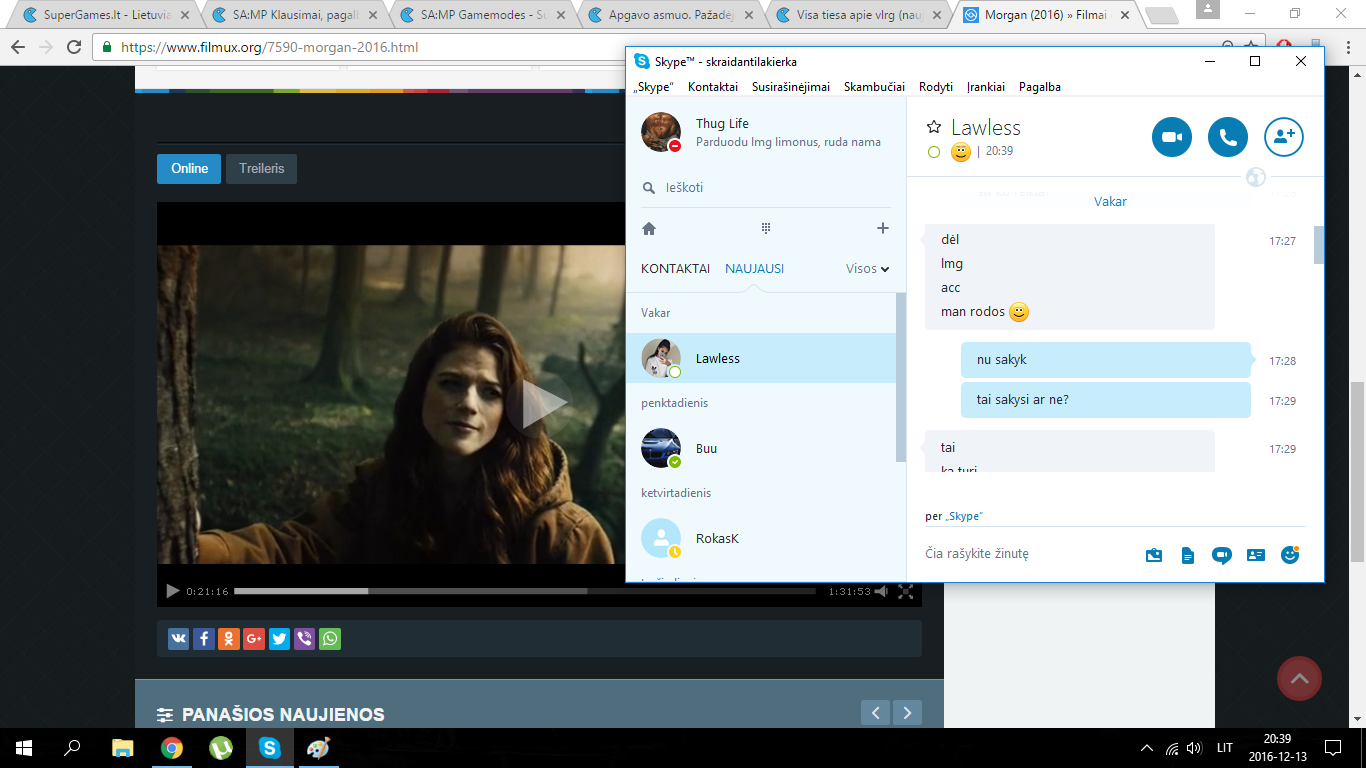Open uTorrent from the taskbar

pyautogui.click(x=220, y=748)
